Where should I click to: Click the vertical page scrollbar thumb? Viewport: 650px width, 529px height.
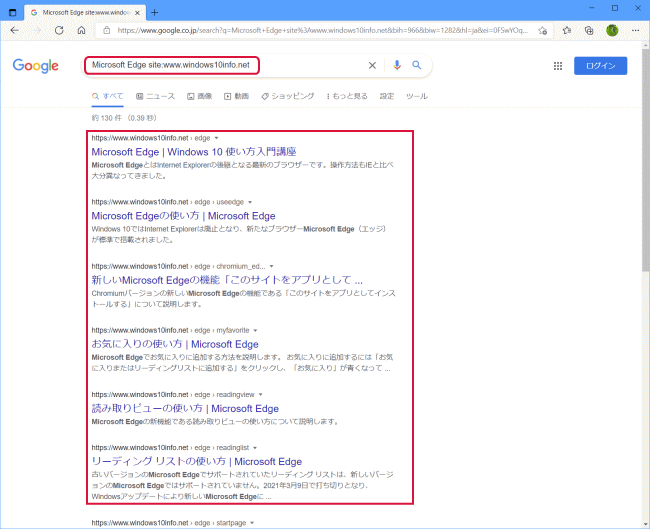[x=645, y=160]
